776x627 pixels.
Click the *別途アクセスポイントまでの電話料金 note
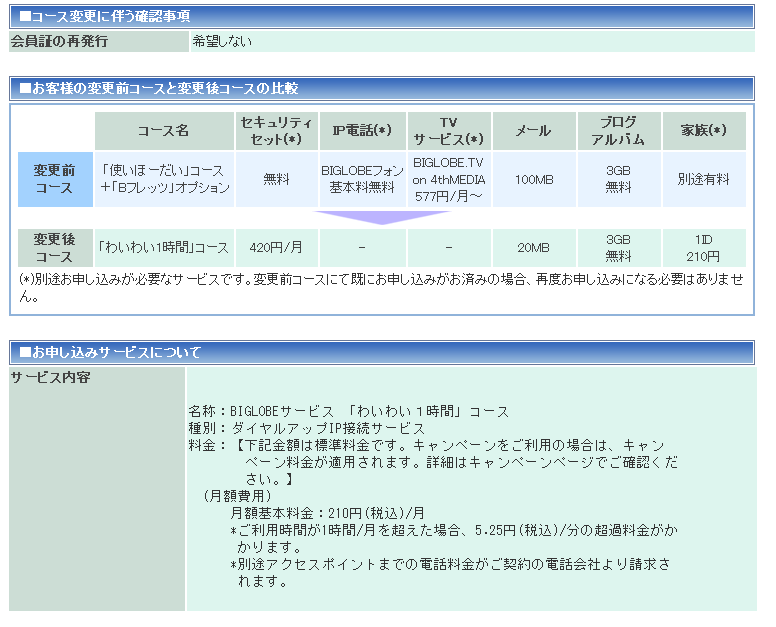450,572
